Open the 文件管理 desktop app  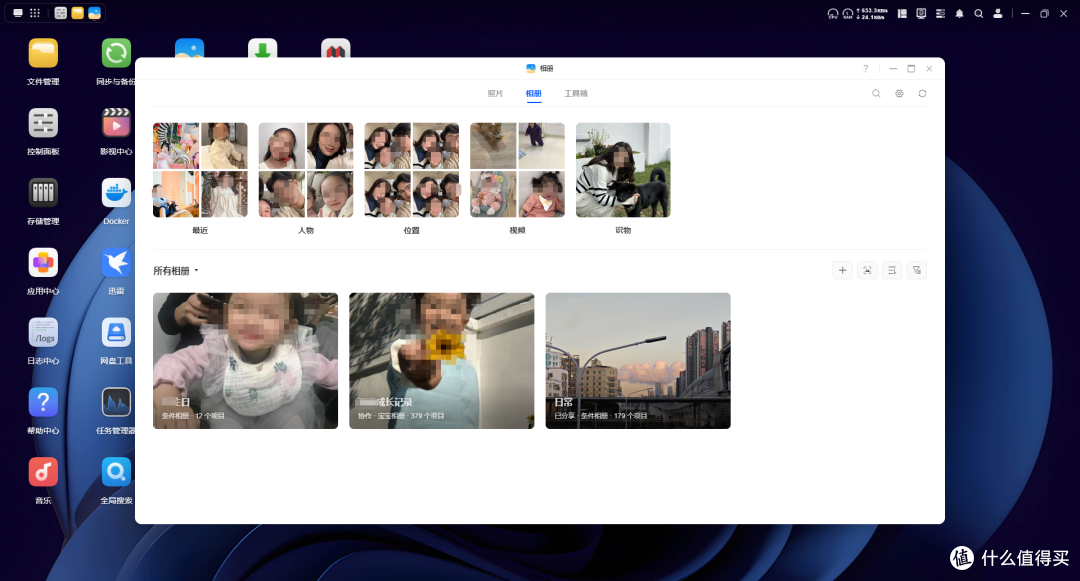click(43, 54)
